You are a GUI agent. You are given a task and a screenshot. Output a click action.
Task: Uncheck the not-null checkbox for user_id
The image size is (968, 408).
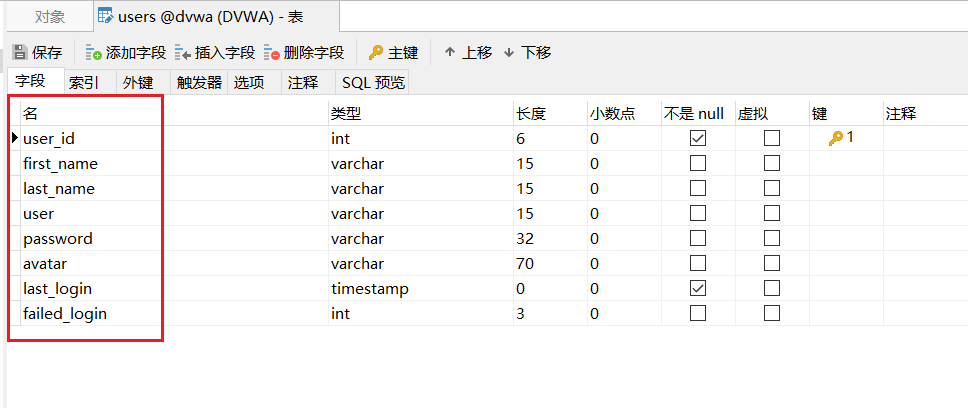coord(698,139)
